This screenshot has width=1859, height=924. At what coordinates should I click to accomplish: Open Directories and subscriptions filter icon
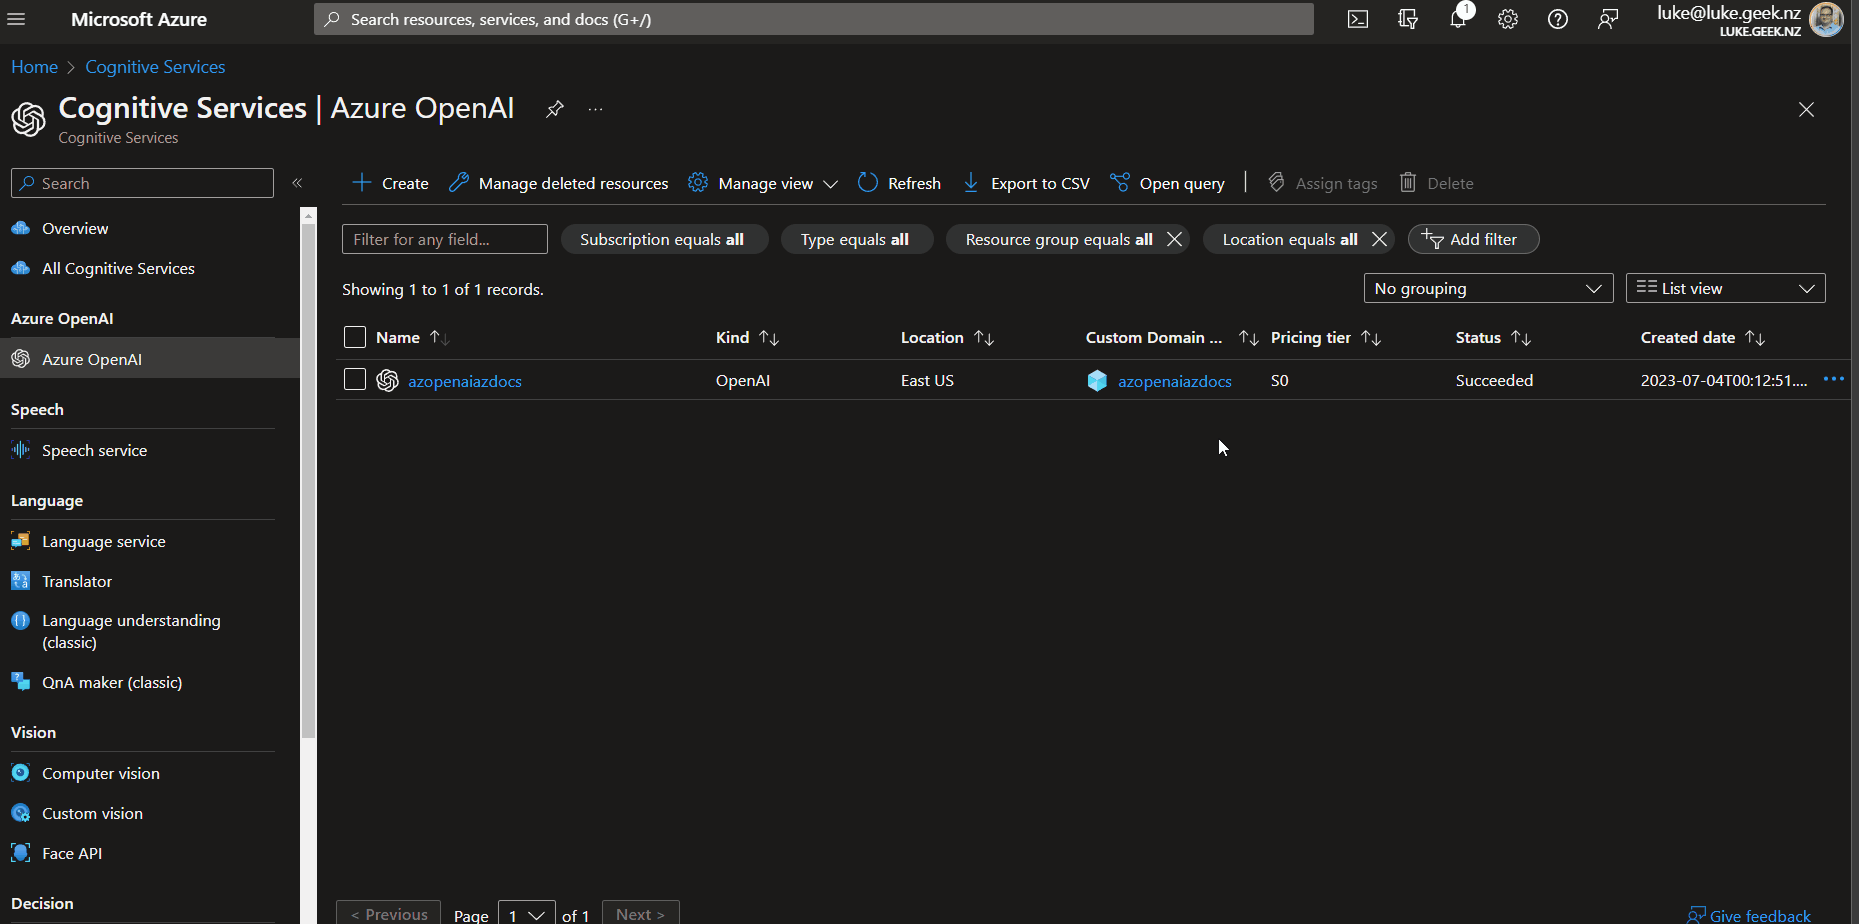click(1408, 19)
